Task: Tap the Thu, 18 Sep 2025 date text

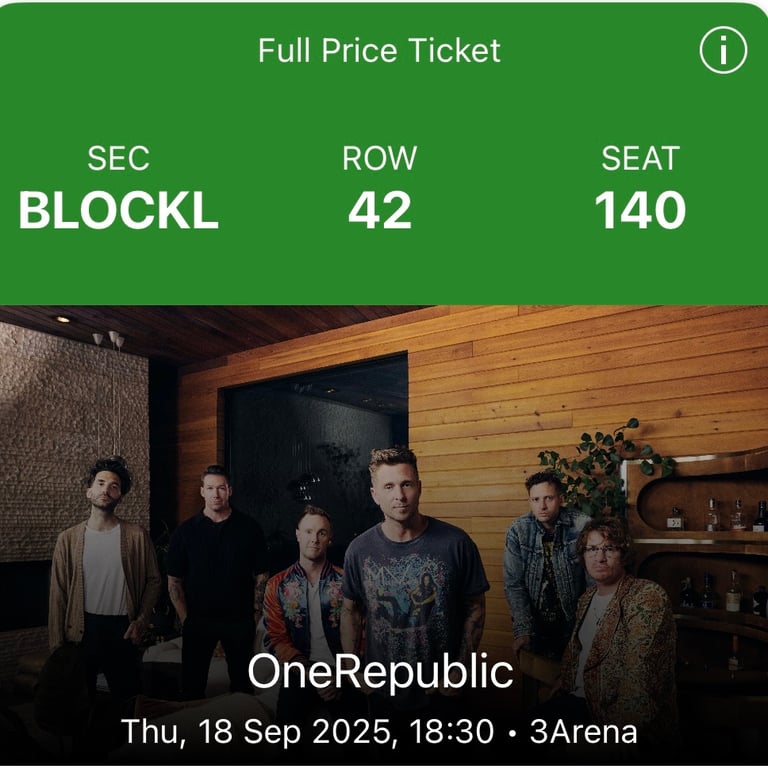Action: pyautogui.click(x=255, y=732)
